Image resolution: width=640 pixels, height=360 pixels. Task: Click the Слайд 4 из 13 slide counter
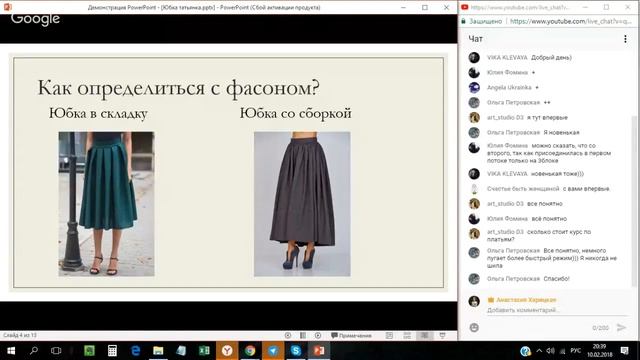pyautogui.click(x=20, y=336)
